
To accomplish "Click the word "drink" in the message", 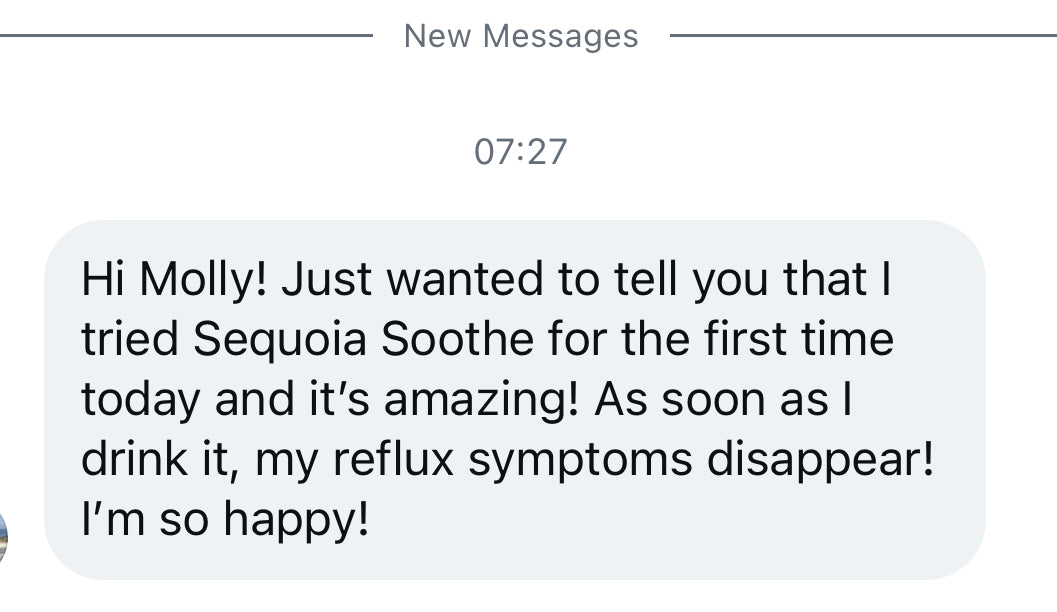I will [x=134, y=460].
